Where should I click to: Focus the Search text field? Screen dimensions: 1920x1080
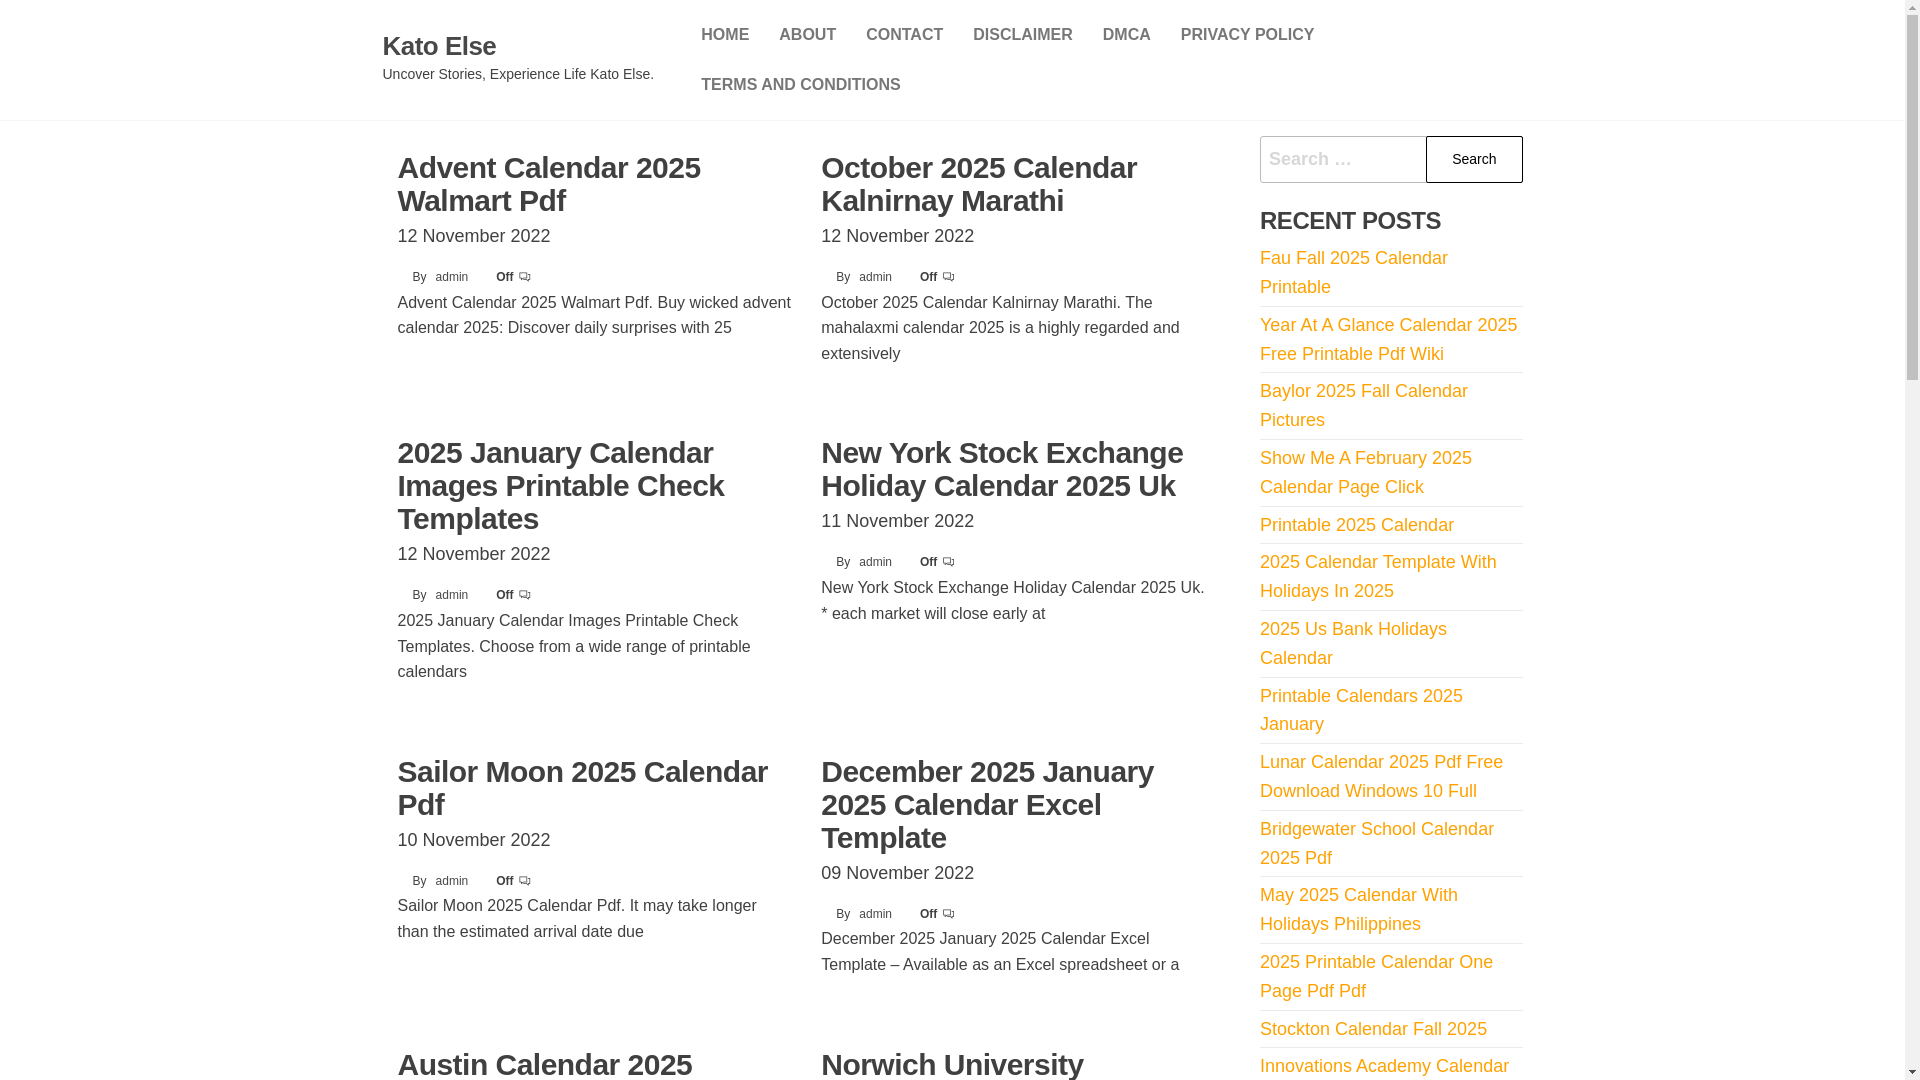pyautogui.click(x=1342, y=159)
